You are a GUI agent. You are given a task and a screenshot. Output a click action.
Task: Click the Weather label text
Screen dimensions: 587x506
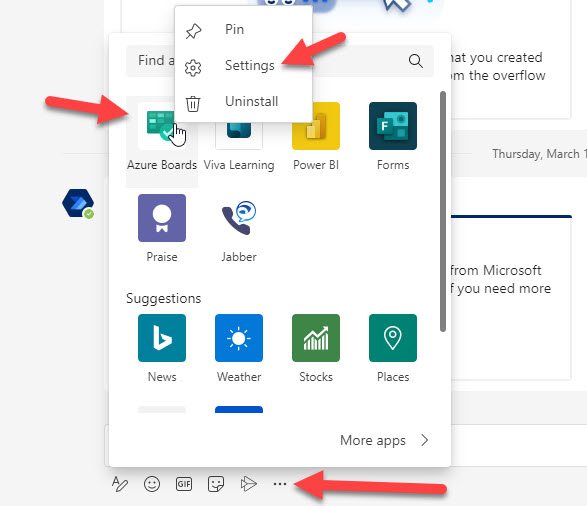point(239,377)
